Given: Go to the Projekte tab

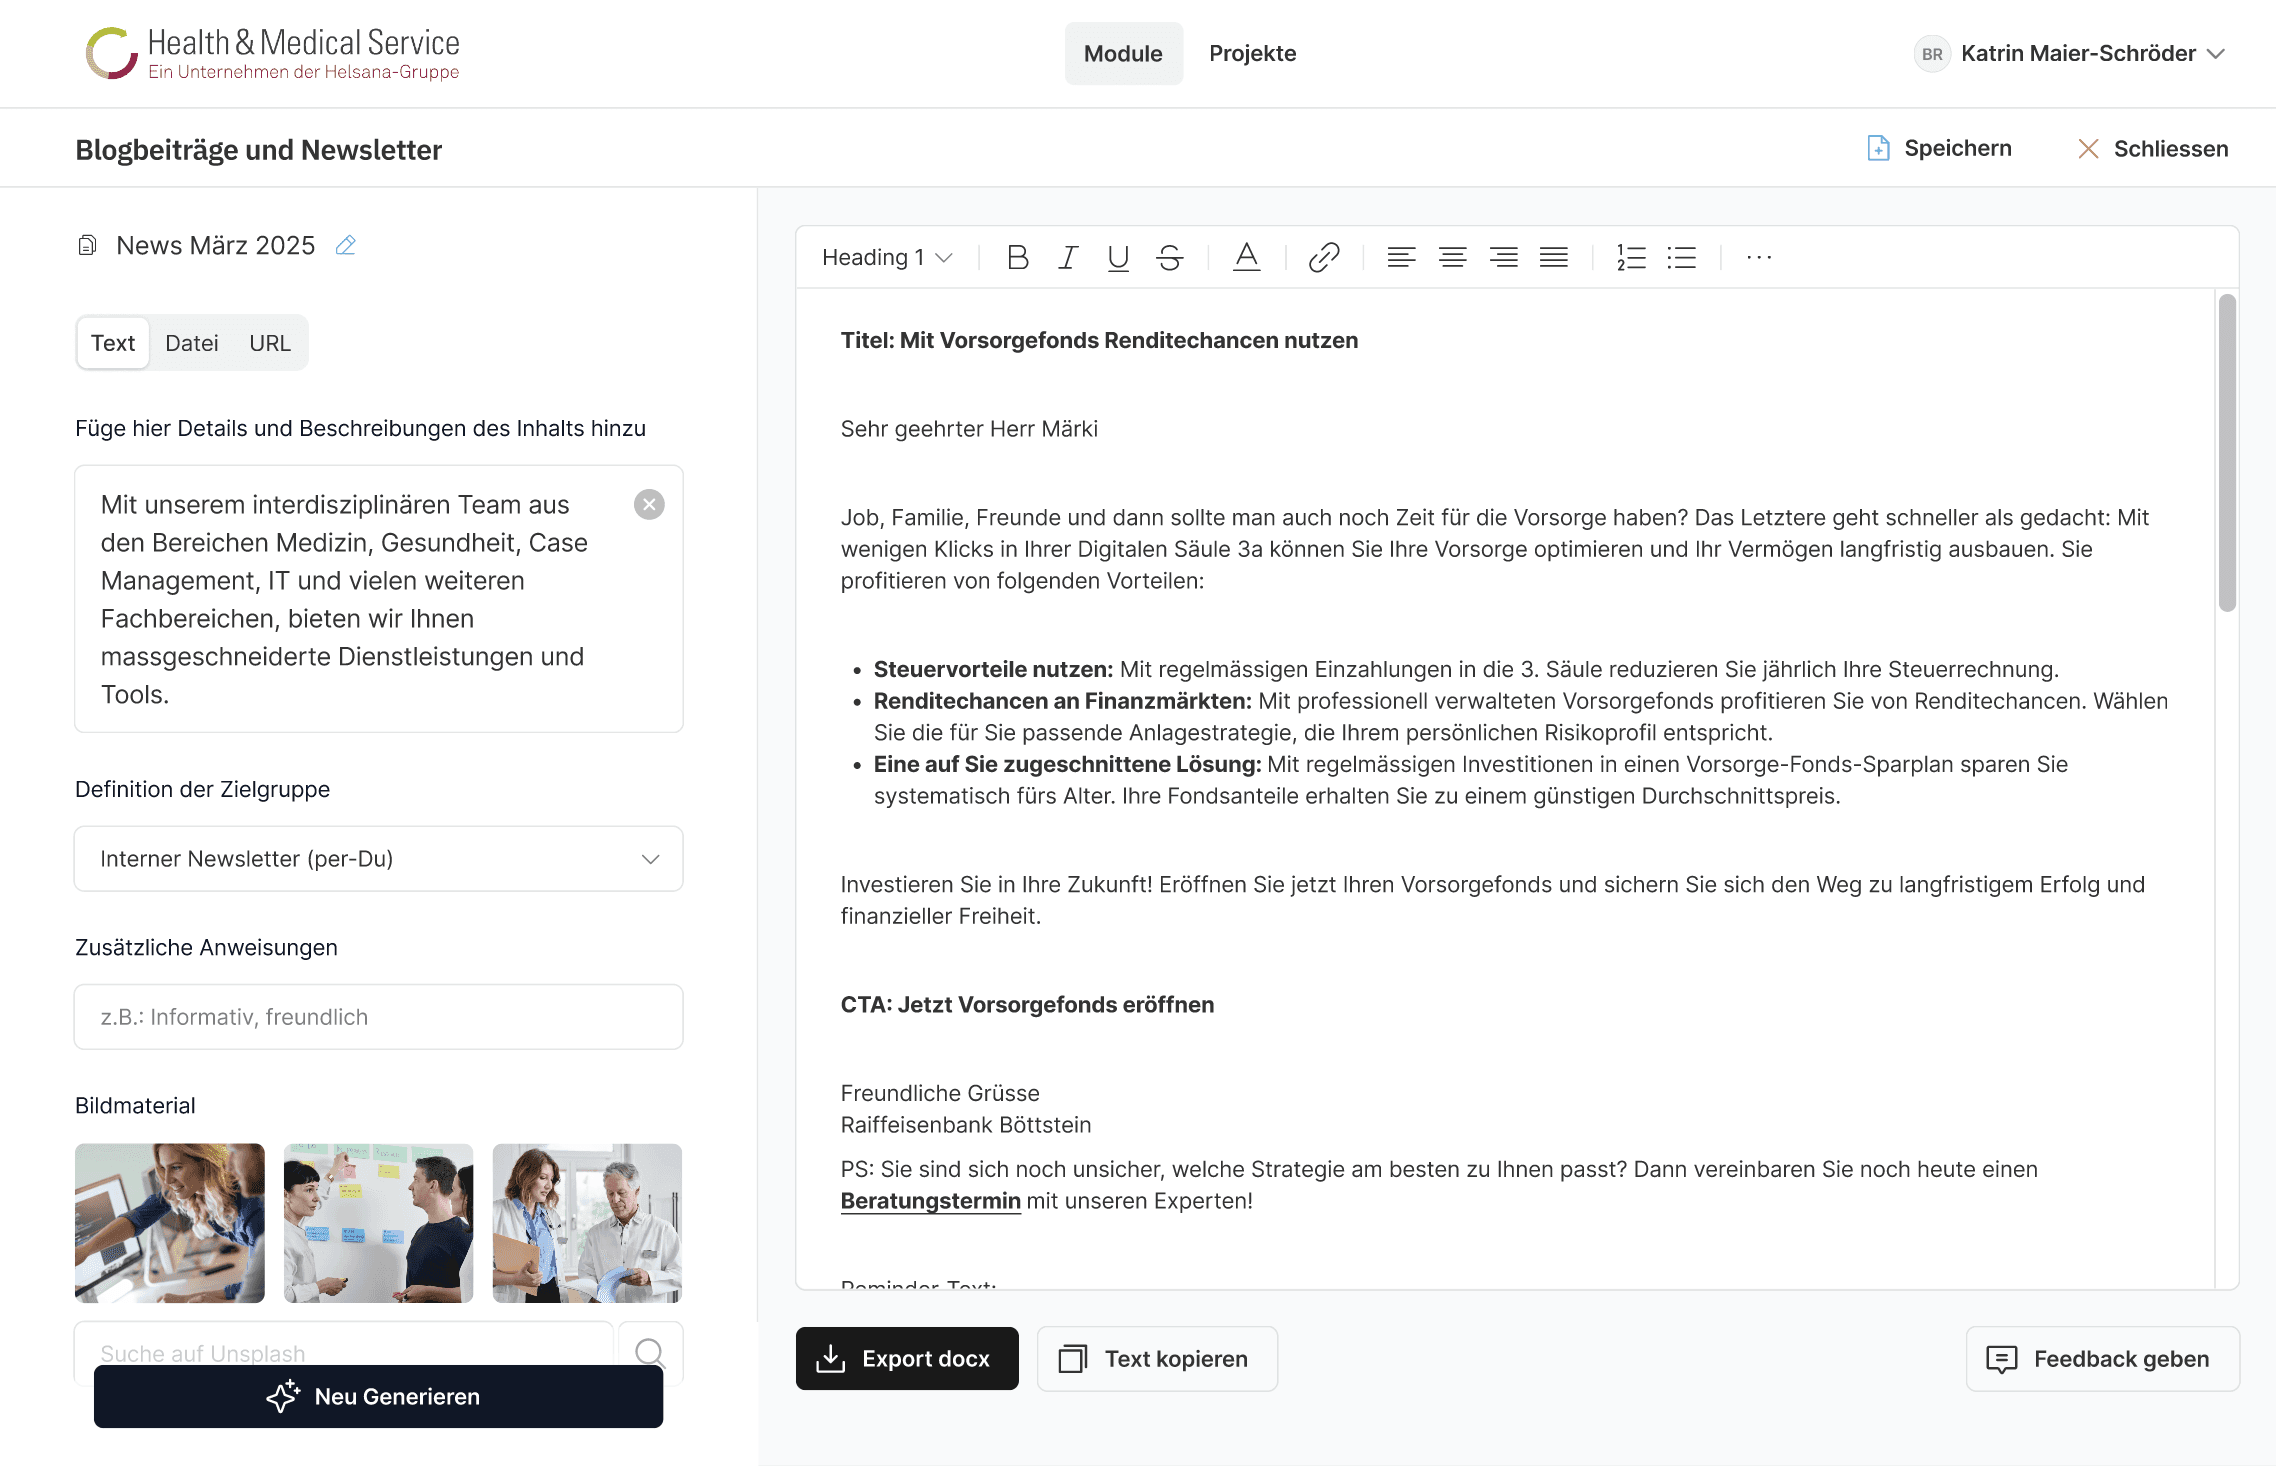Looking at the screenshot, I should (x=1252, y=53).
